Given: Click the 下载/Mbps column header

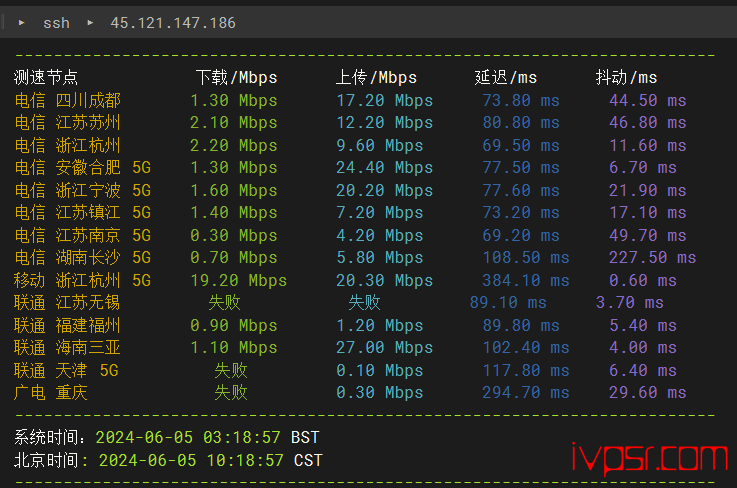Looking at the screenshot, I should point(236,77).
